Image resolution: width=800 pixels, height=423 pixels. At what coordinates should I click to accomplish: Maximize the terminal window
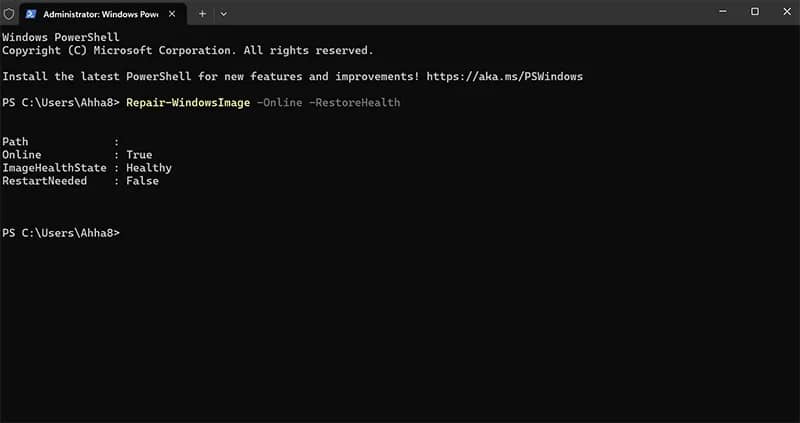[x=754, y=12]
